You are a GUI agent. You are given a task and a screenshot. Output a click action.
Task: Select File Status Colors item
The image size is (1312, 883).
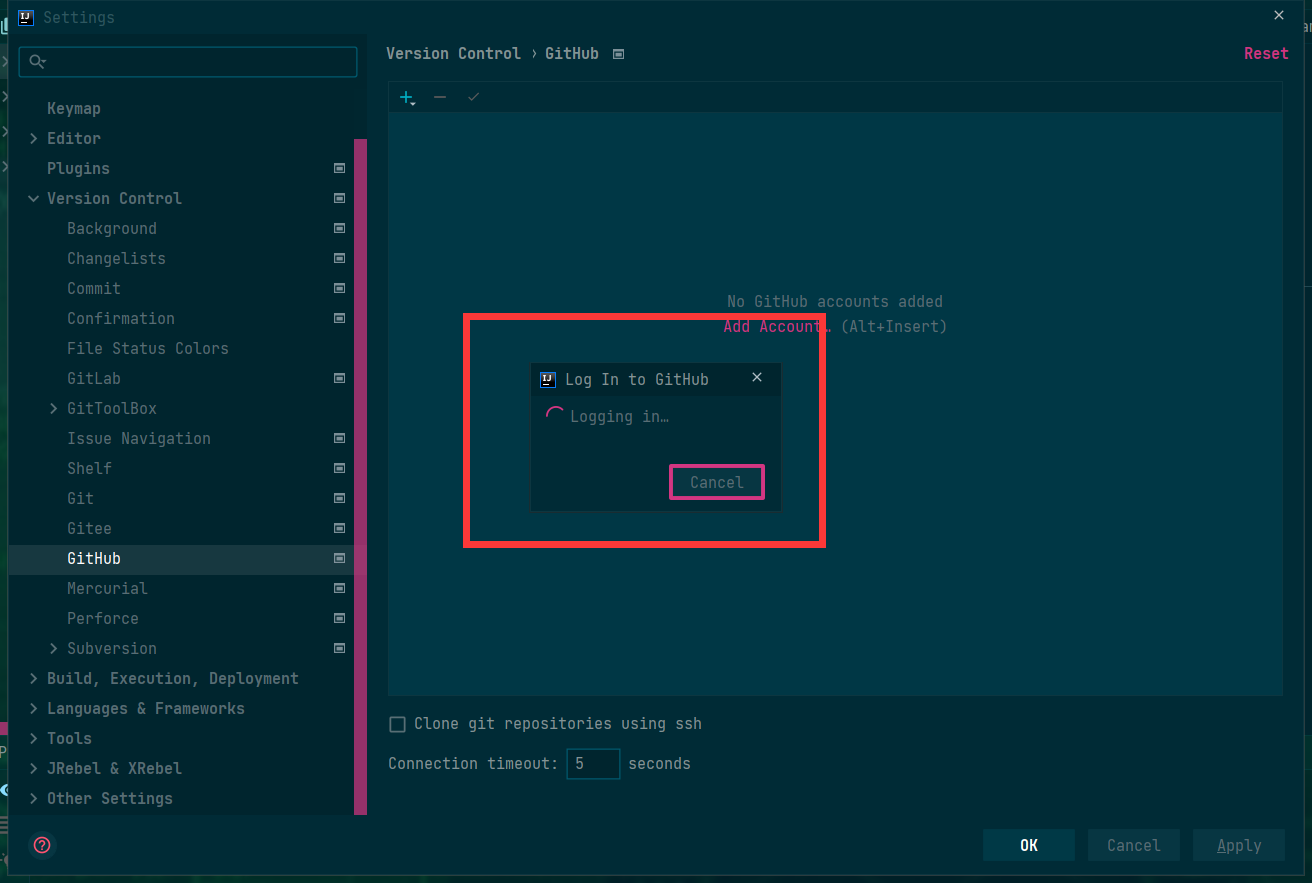point(147,348)
